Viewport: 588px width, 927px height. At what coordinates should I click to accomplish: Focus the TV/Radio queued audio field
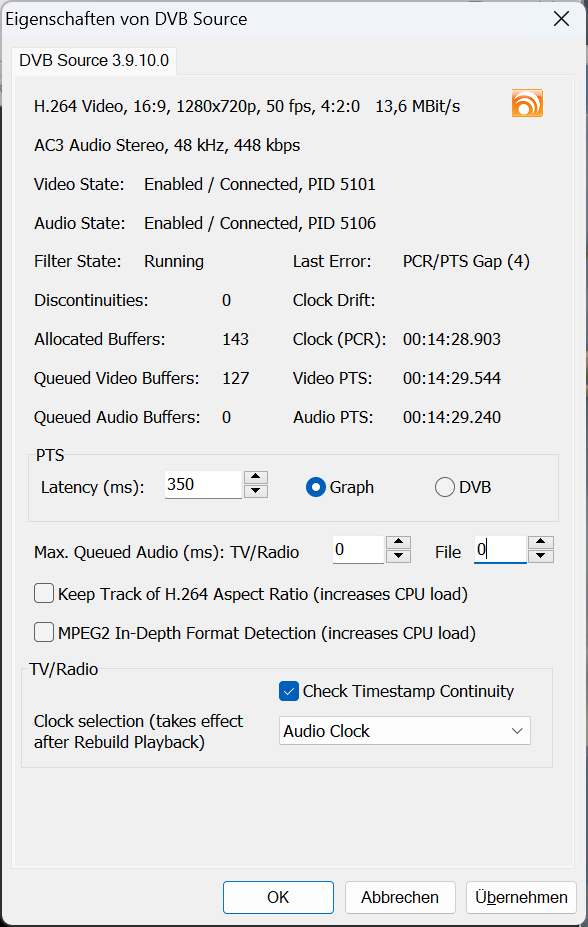point(358,550)
